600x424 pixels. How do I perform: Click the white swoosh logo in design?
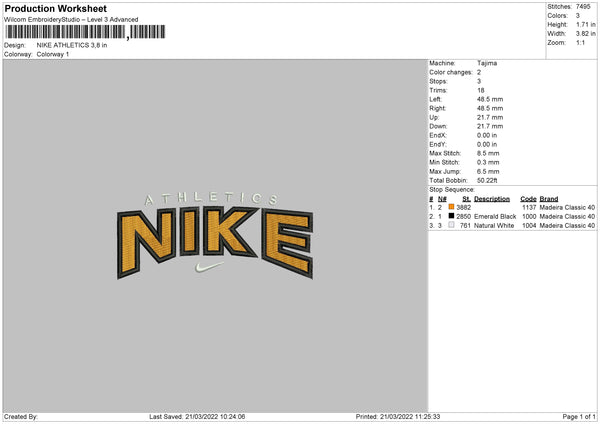209,267
